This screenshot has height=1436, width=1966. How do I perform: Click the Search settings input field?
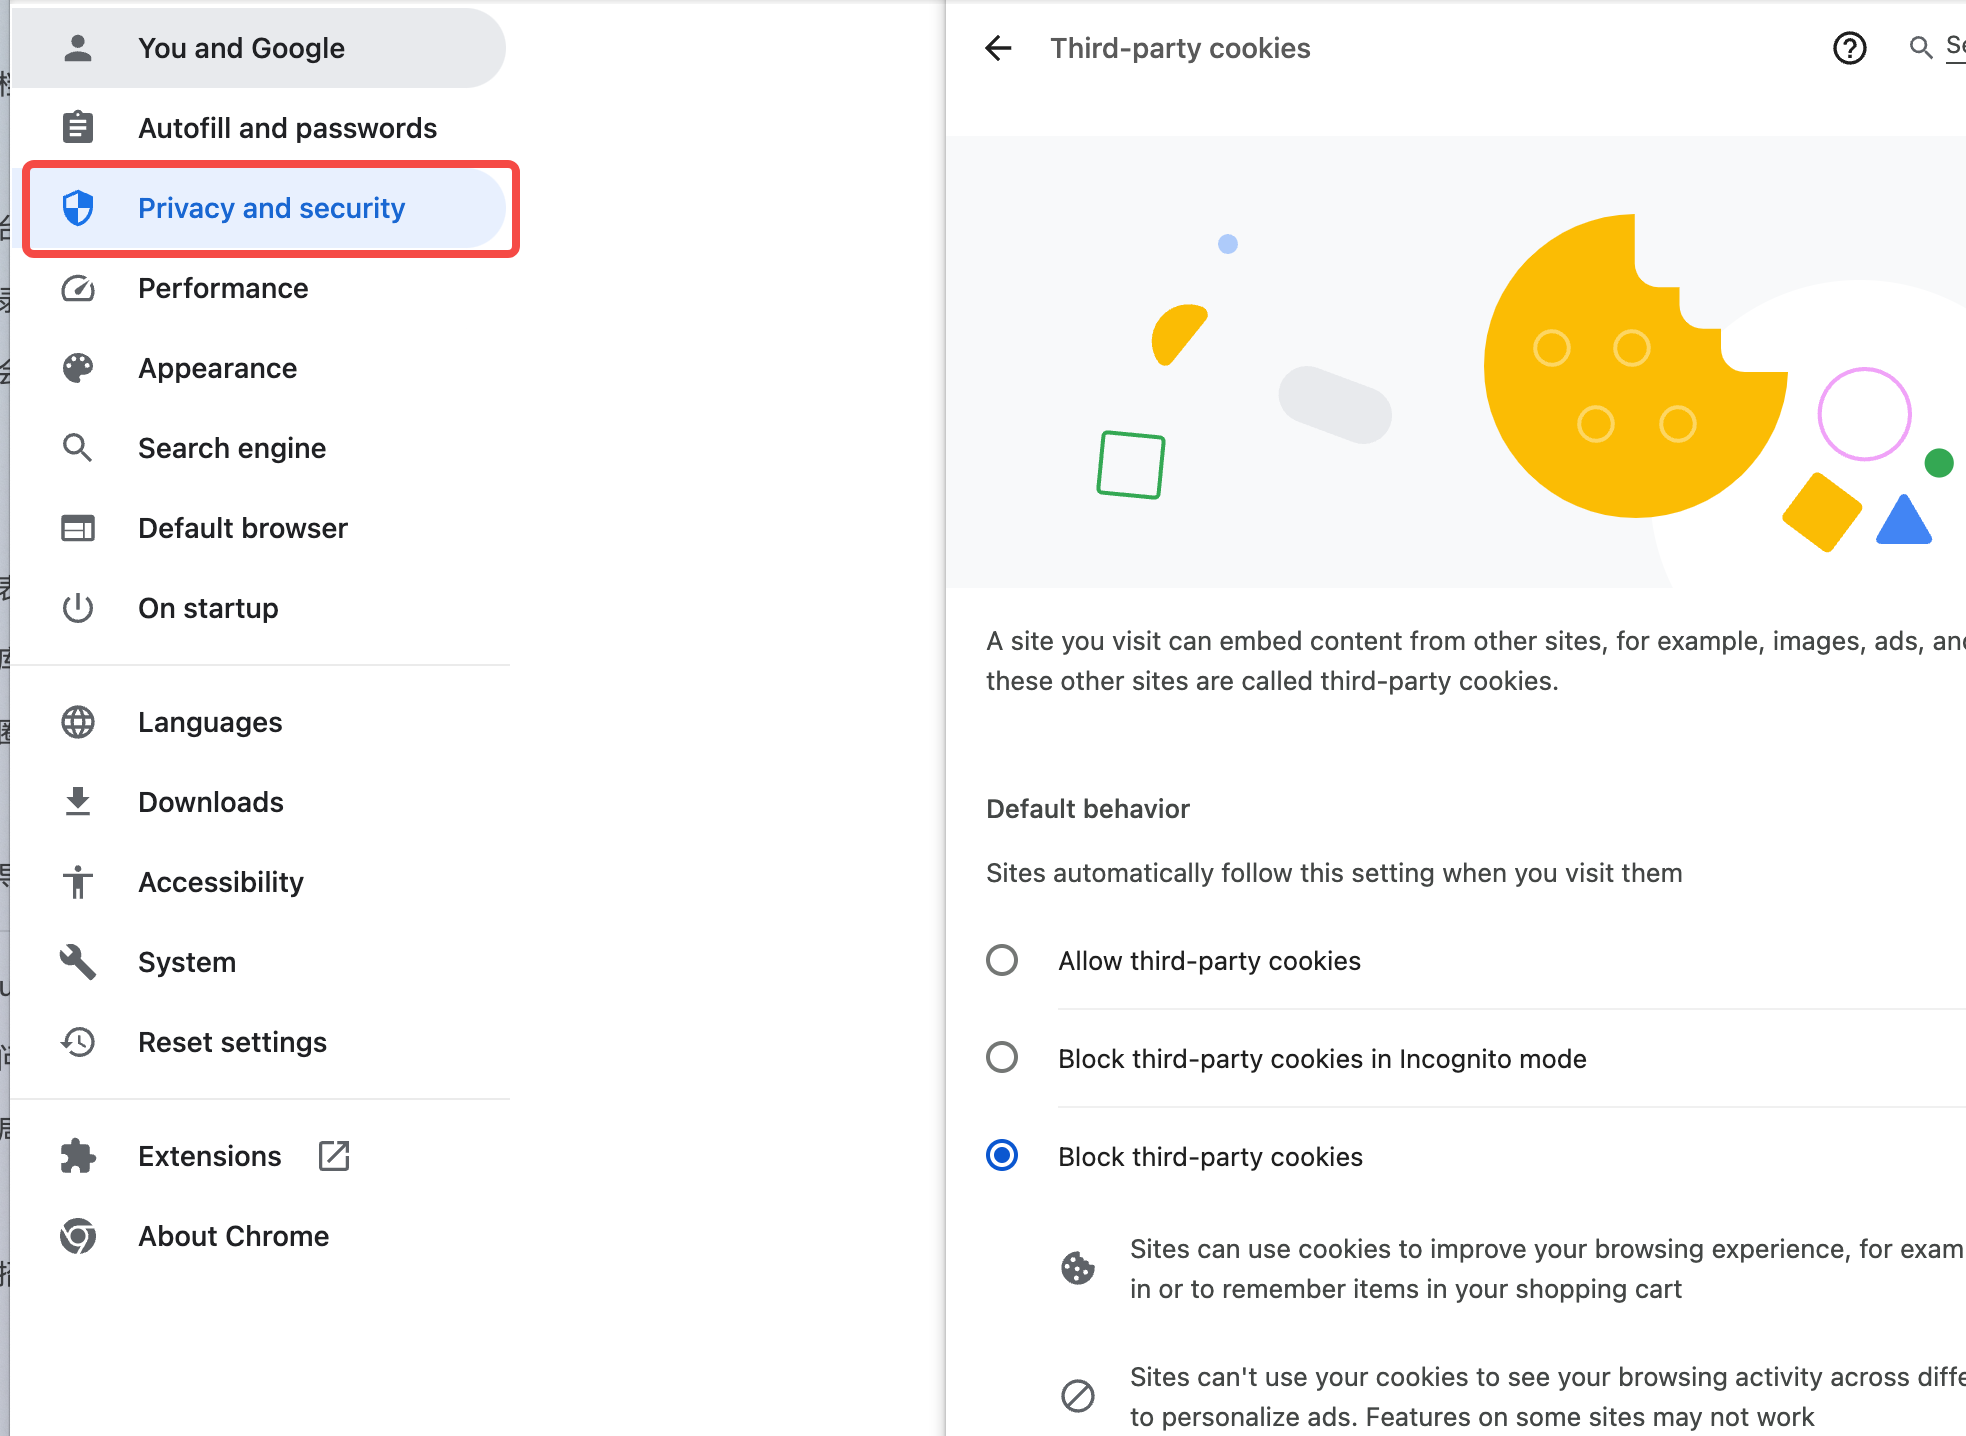click(1954, 47)
